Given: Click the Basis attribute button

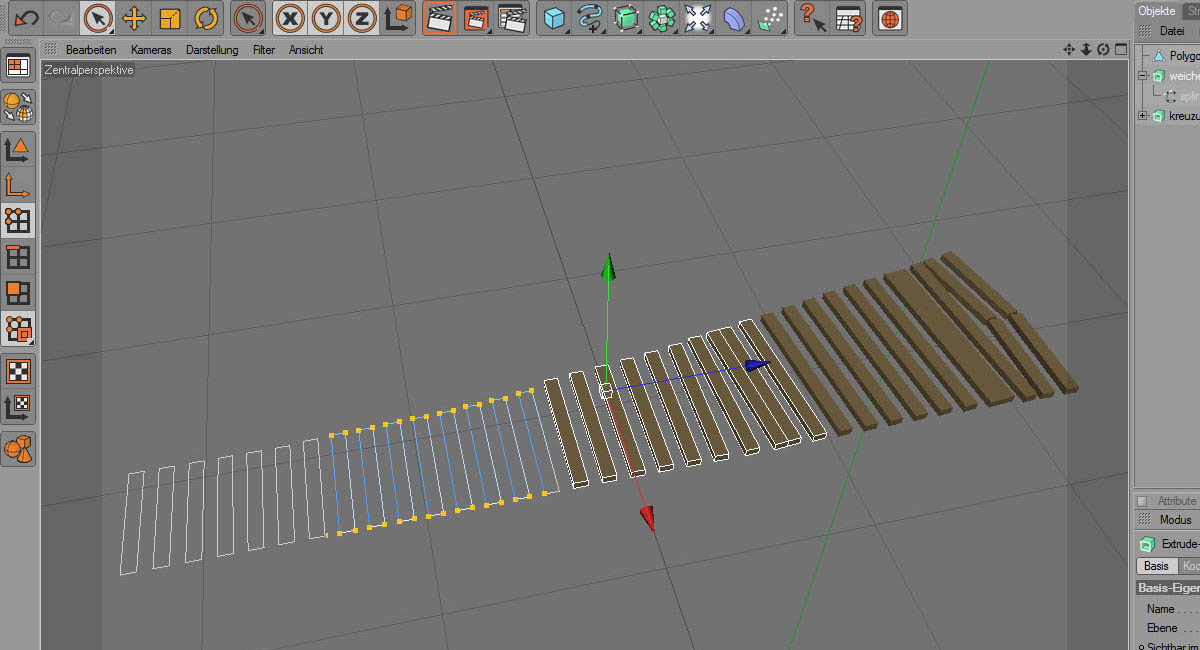Looking at the screenshot, I should pyautogui.click(x=1155, y=566).
